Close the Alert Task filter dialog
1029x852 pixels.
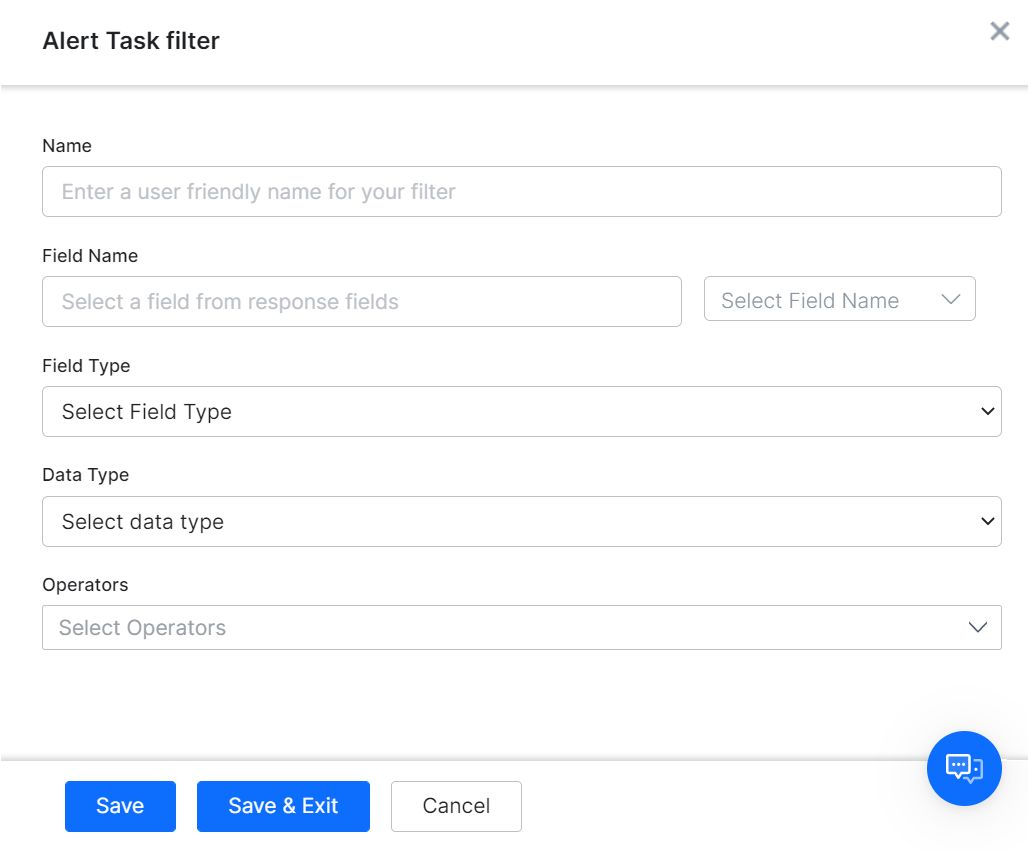(999, 31)
